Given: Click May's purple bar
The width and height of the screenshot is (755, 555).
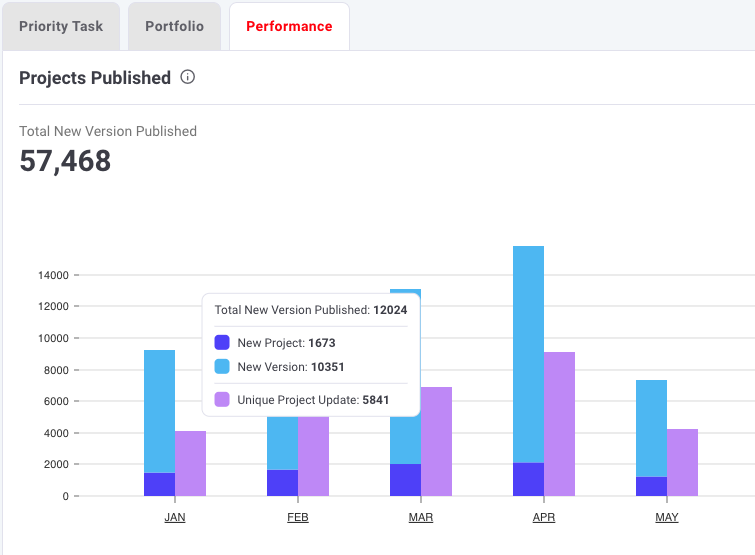Looking at the screenshot, I should point(682,462).
